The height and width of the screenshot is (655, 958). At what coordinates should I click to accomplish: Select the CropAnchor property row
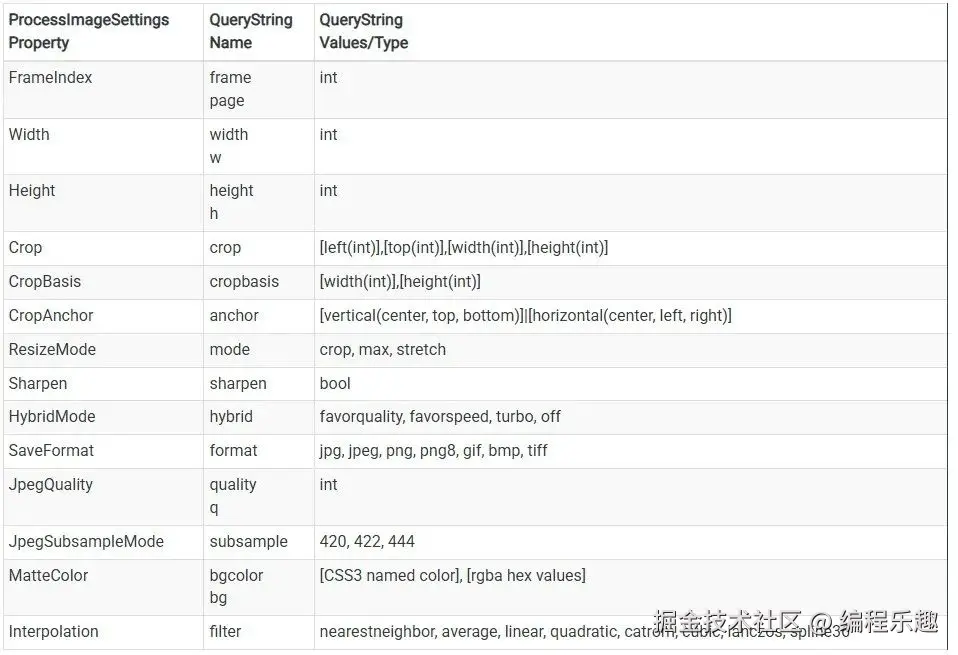coord(51,316)
